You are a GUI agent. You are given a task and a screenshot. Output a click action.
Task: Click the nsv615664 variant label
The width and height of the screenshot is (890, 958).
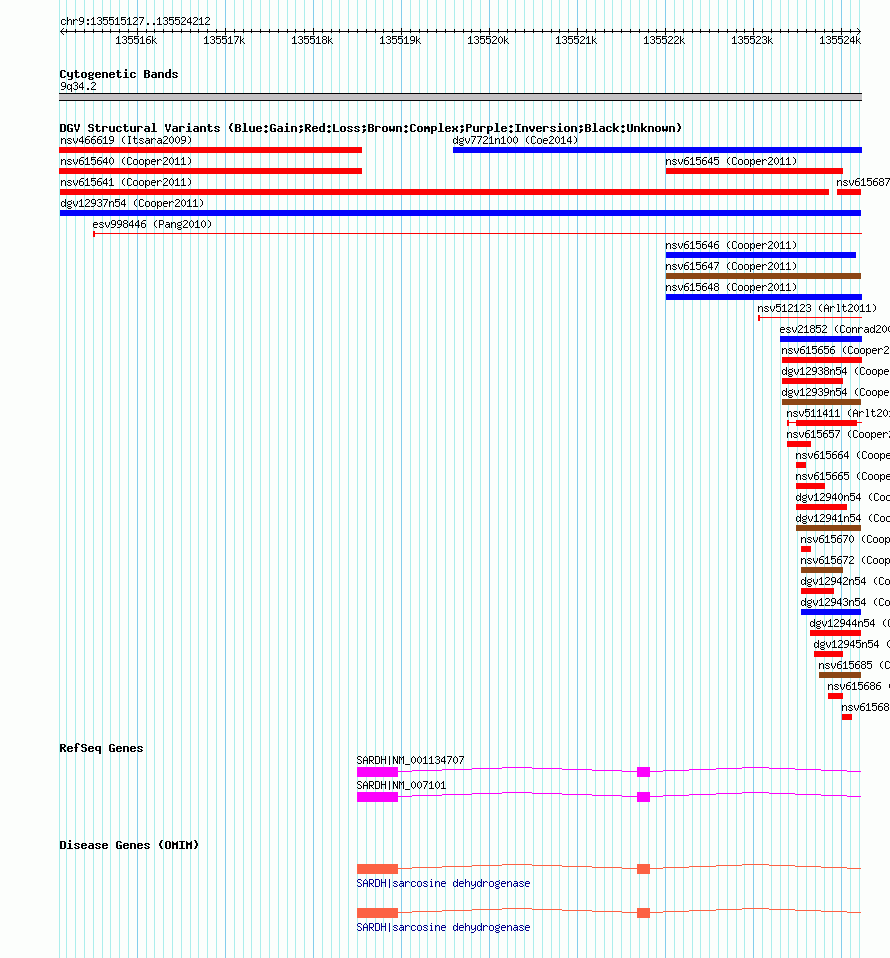[842, 455]
